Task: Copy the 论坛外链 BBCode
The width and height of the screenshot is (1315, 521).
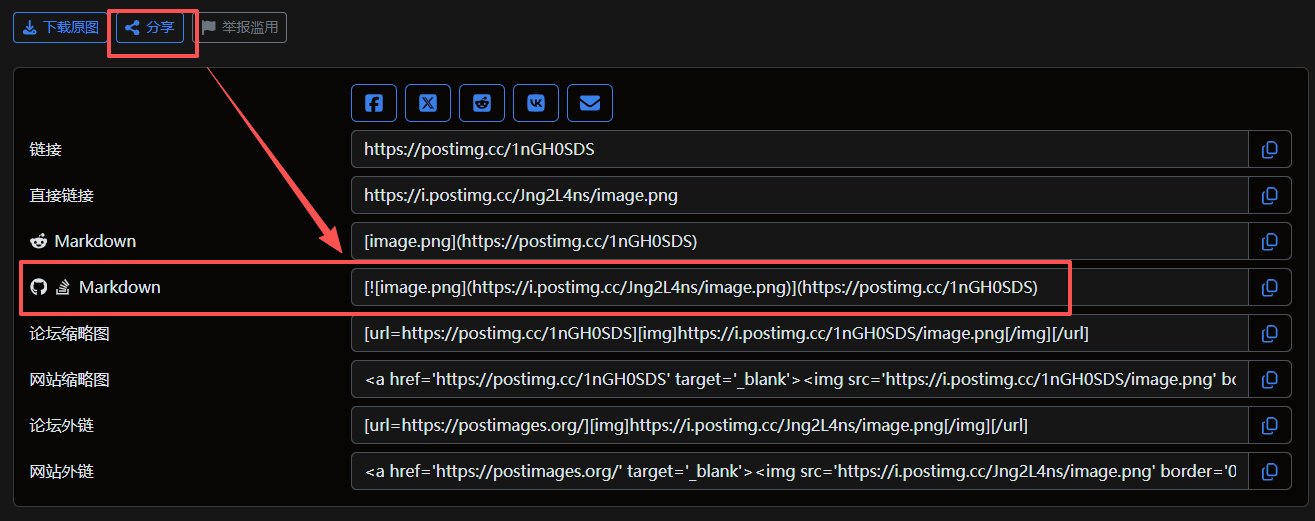Action: [1270, 426]
